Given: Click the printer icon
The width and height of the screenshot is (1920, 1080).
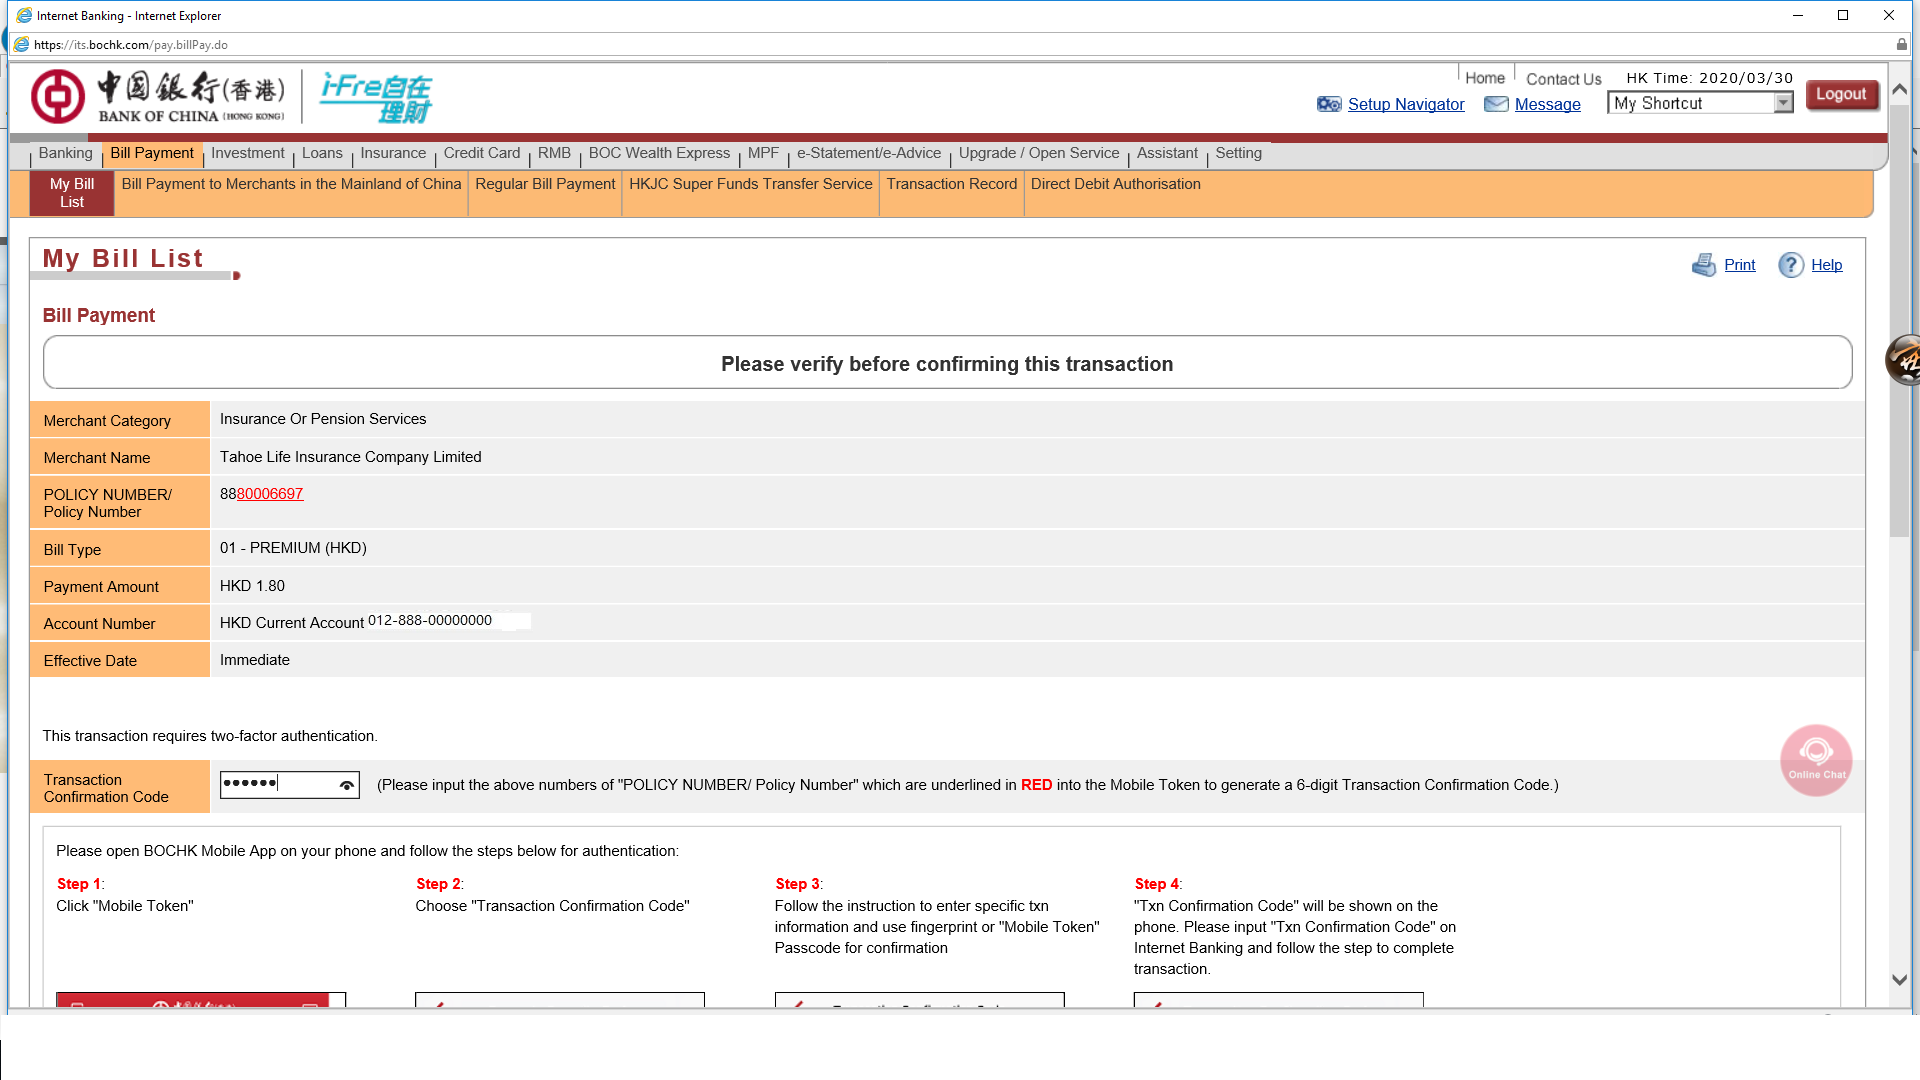Looking at the screenshot, I should click(1703, 265).
